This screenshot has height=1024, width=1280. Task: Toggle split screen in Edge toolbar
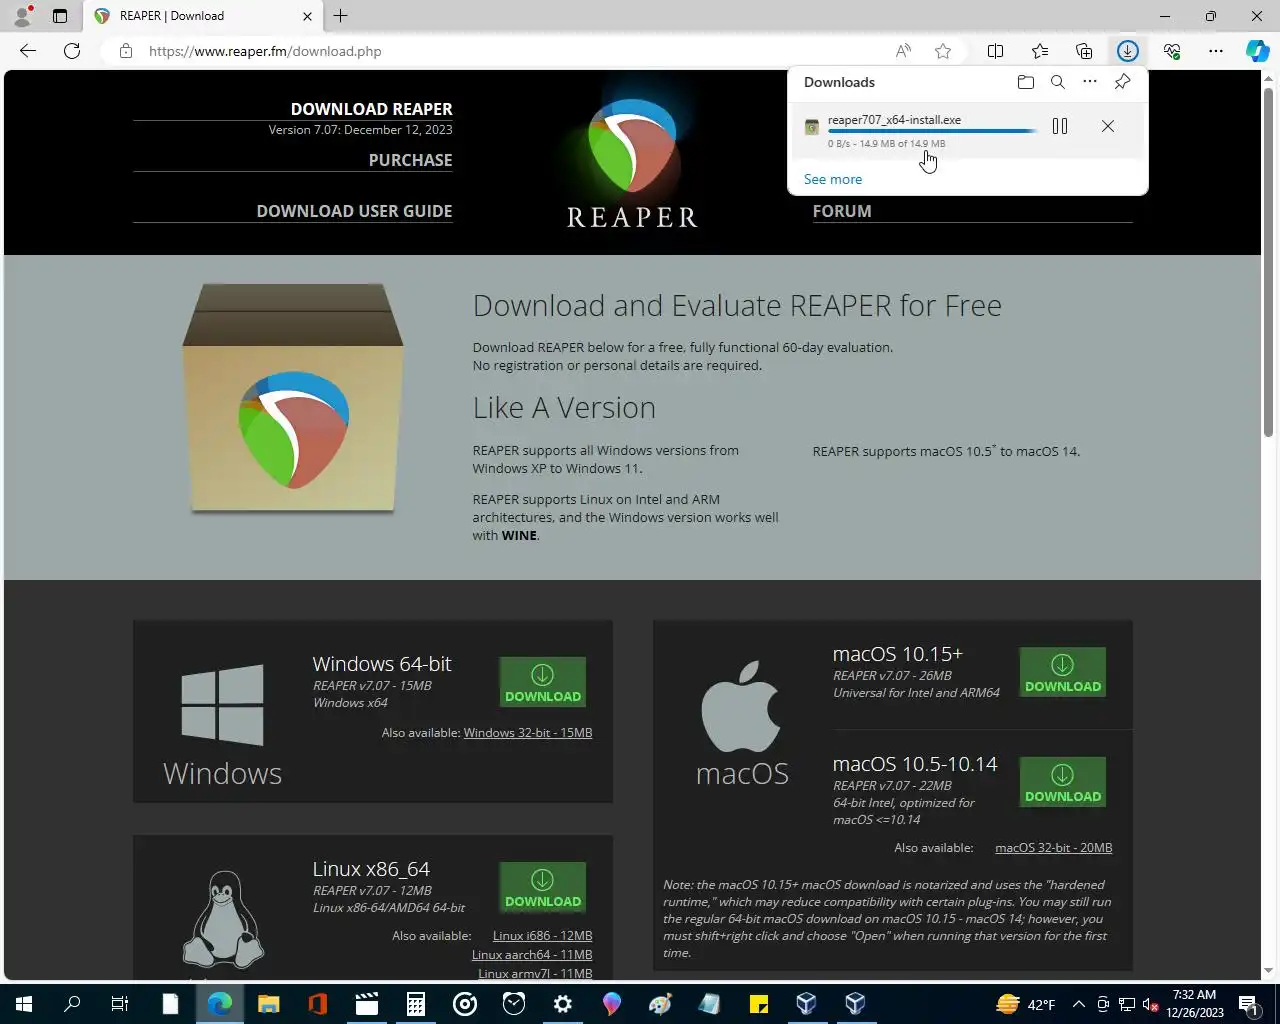coord(996,51)
